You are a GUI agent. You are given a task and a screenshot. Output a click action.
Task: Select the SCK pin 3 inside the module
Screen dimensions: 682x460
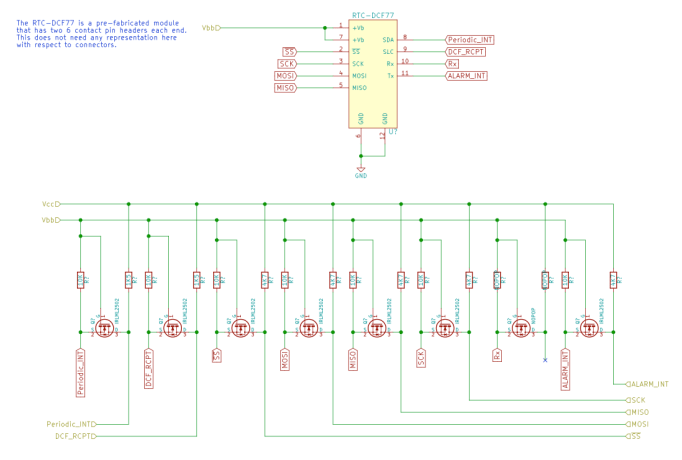(x=358, y=63)
